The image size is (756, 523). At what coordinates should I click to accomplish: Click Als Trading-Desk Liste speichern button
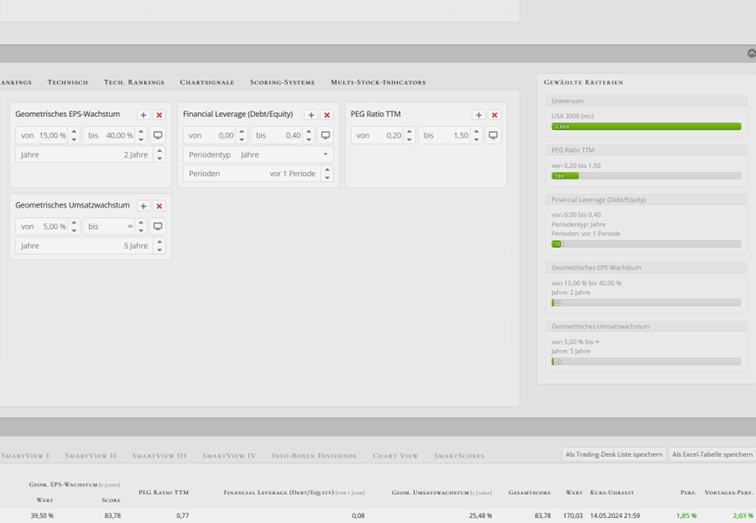click(x=613, y=454)
